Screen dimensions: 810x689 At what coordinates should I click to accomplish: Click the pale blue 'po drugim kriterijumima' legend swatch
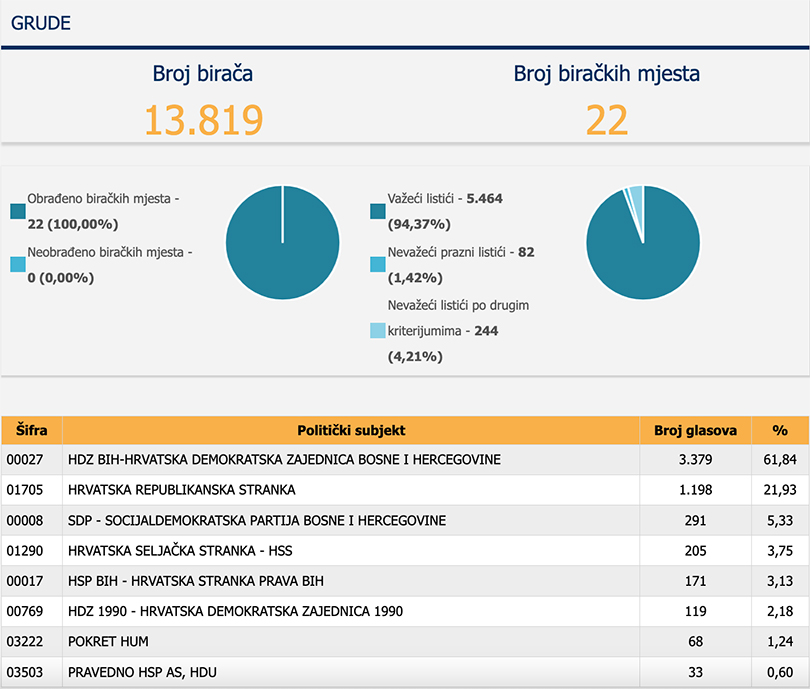pos(378,331)
